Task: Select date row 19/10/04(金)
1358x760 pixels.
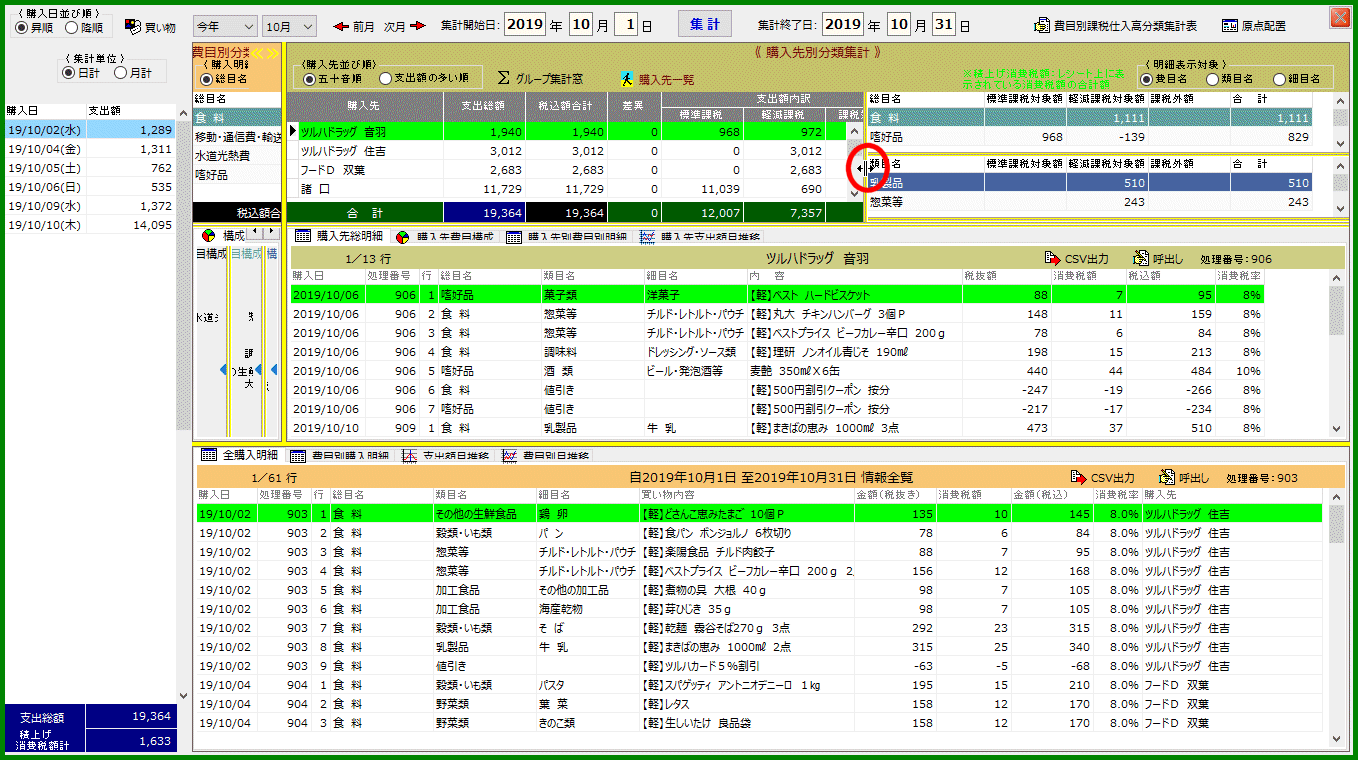Action: tap(91, 149)
